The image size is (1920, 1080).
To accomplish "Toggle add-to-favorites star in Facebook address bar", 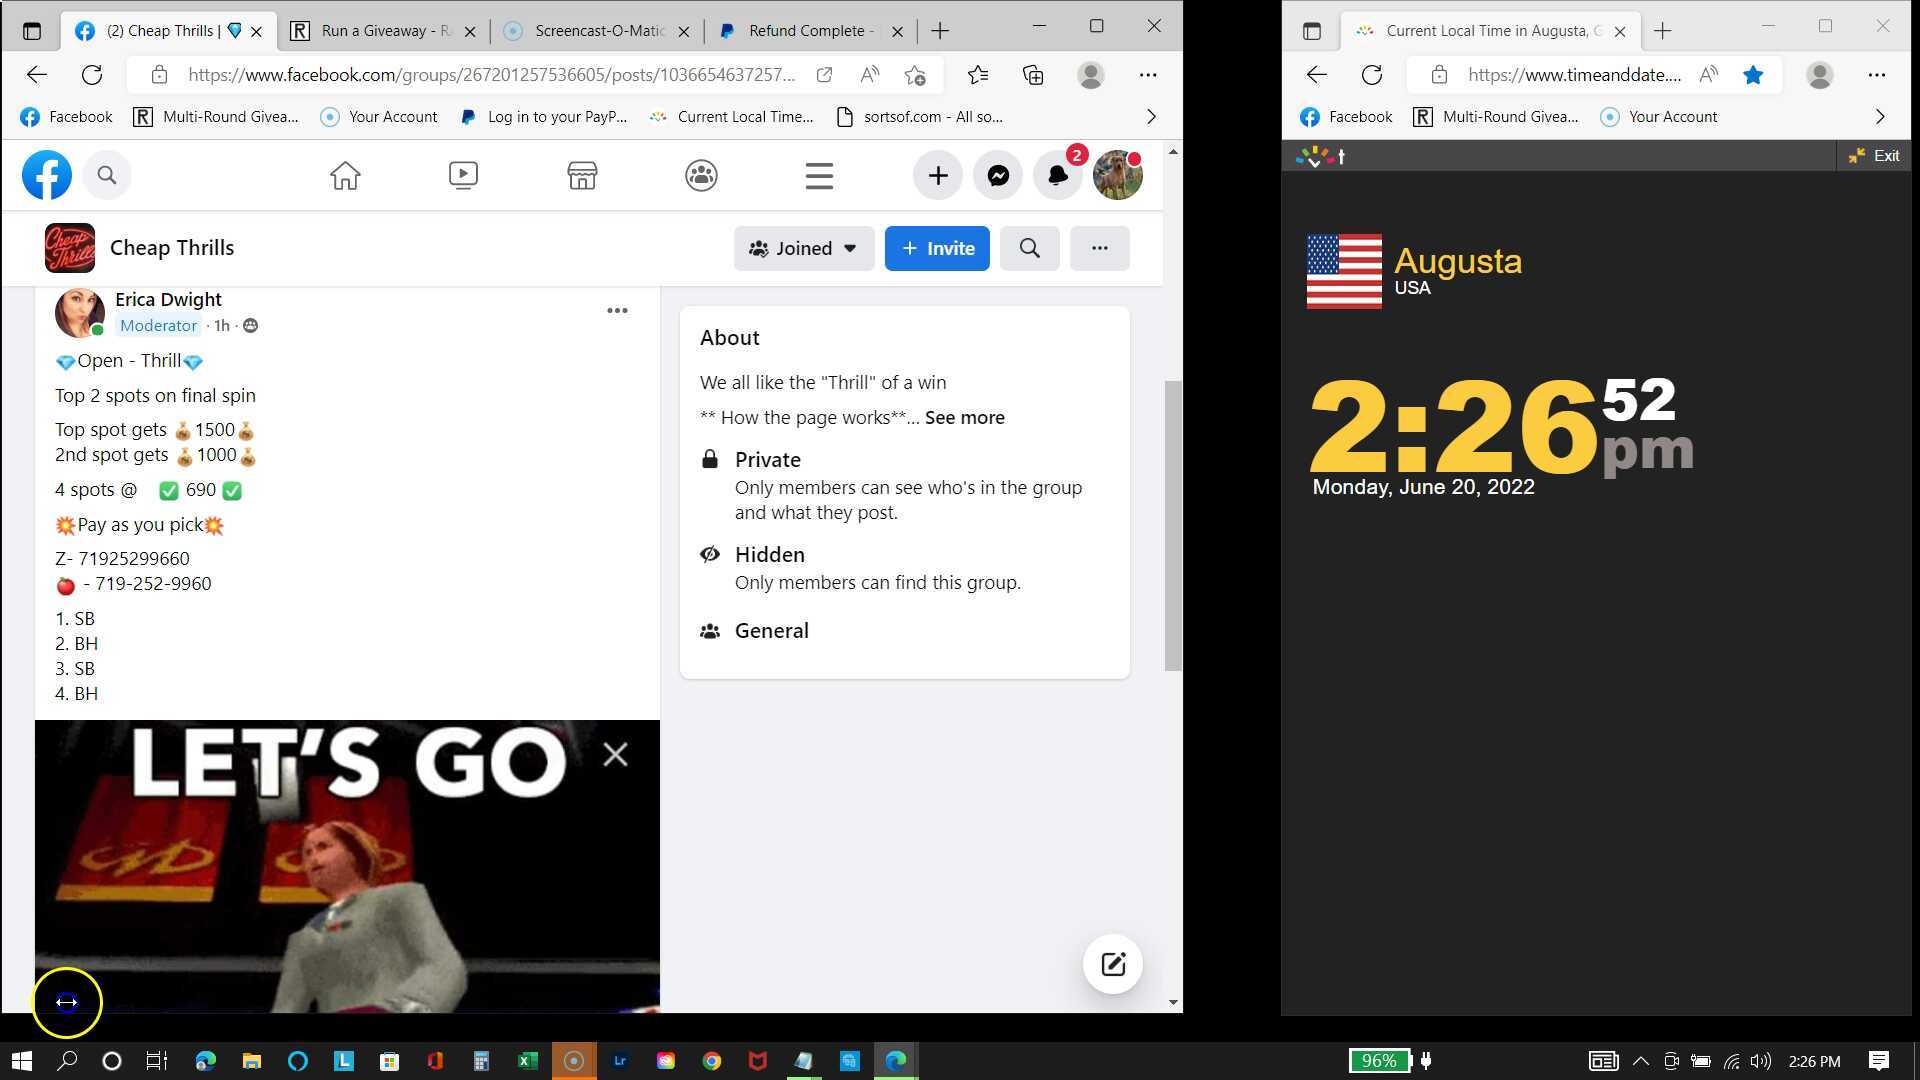I will click(x=914, y=75).
